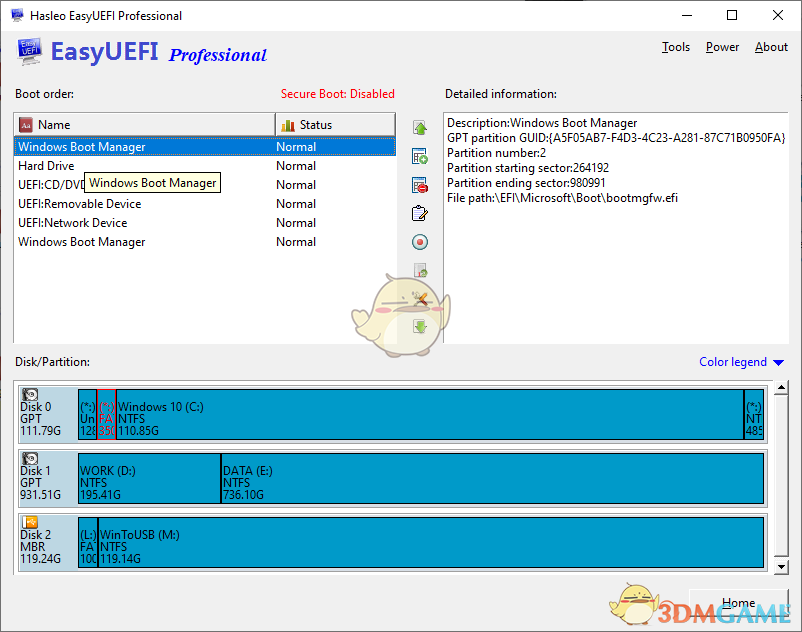Image resolution: width=802 pixels, height=632 pixels.
Task: Open the About menu
Action: pos(771,46)
